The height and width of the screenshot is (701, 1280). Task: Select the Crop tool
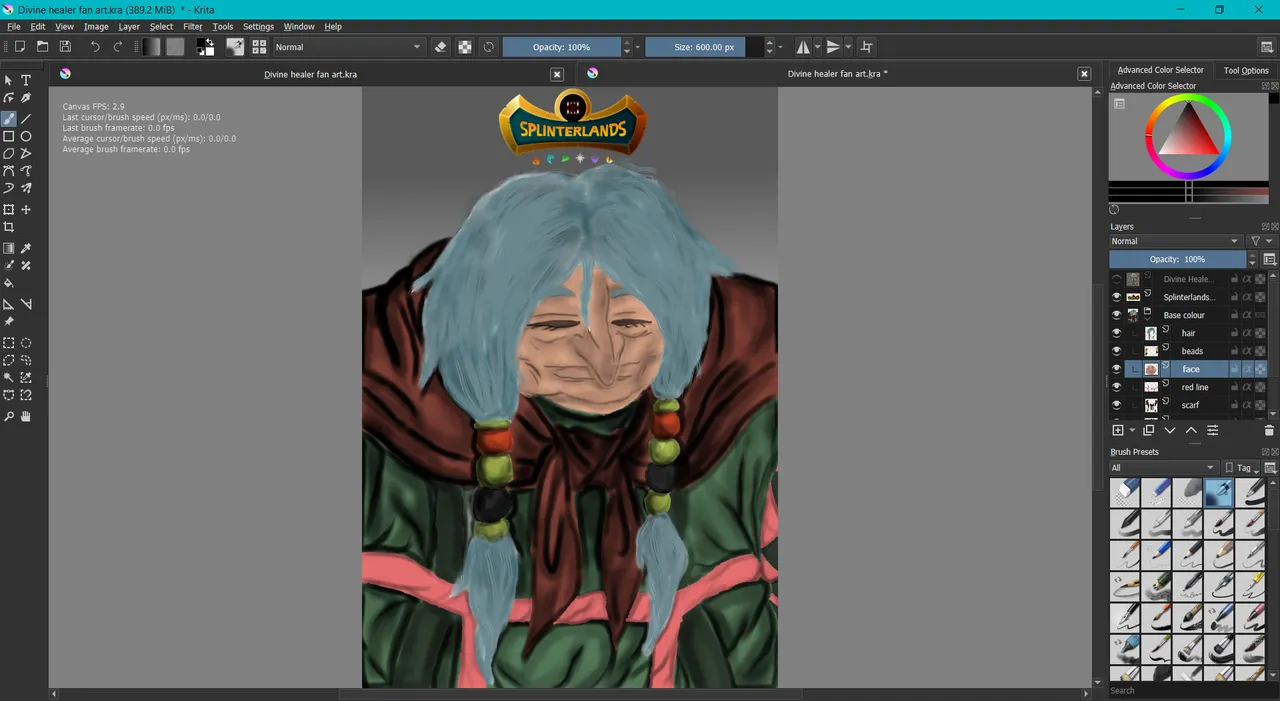pyautogui.click(x=9, y=227)
